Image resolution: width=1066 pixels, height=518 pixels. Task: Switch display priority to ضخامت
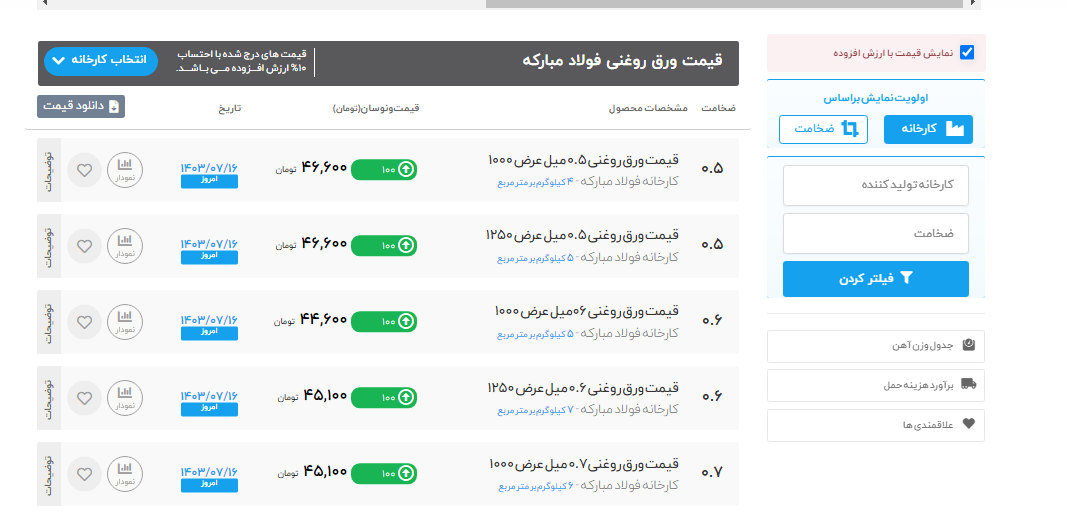pyautogui.click(x=823, y=129)
